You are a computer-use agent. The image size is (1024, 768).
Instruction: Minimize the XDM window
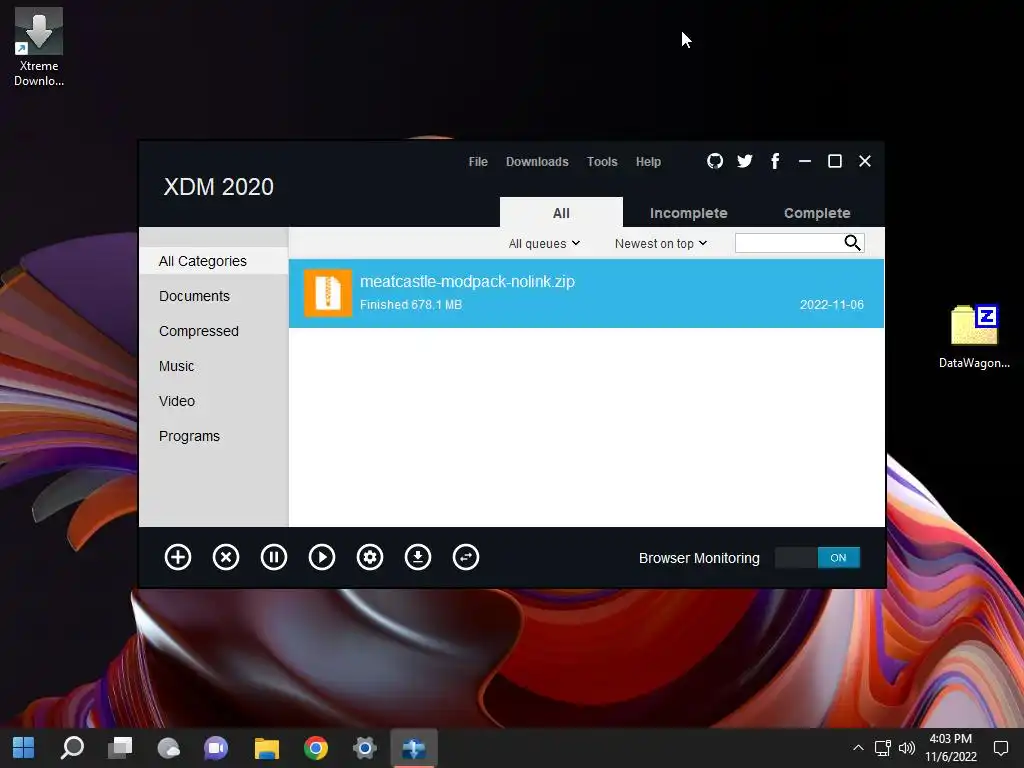(x=805, y=161)
